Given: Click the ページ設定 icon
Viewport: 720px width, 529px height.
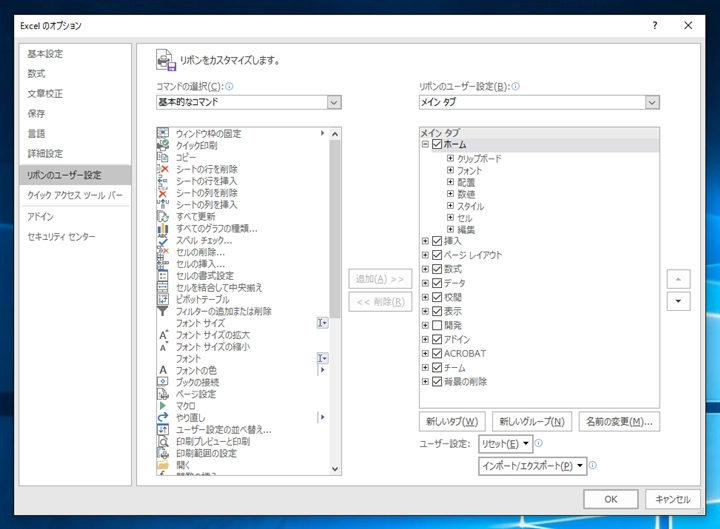Looking at the screenshot, I should coord(163,394).
